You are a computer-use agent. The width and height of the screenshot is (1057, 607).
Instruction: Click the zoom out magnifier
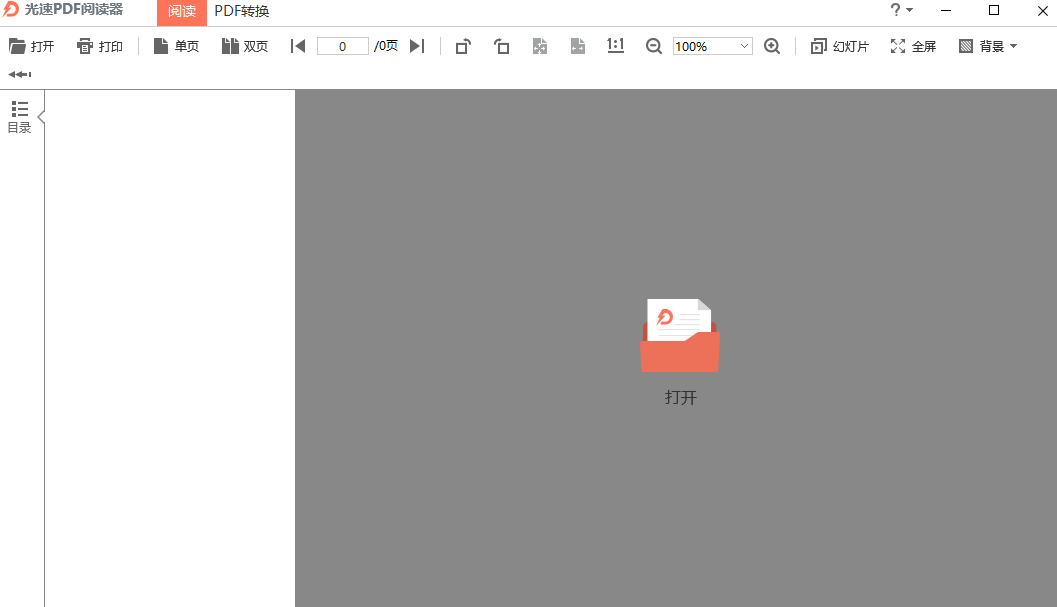(x=654, y=46)
